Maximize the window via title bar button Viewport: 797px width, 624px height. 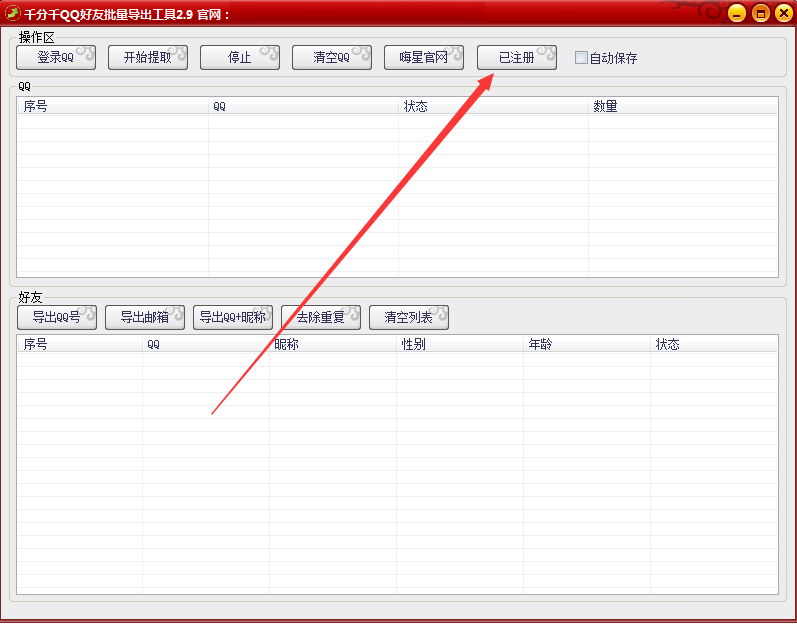pyautogui.click(x=760, y=13)
